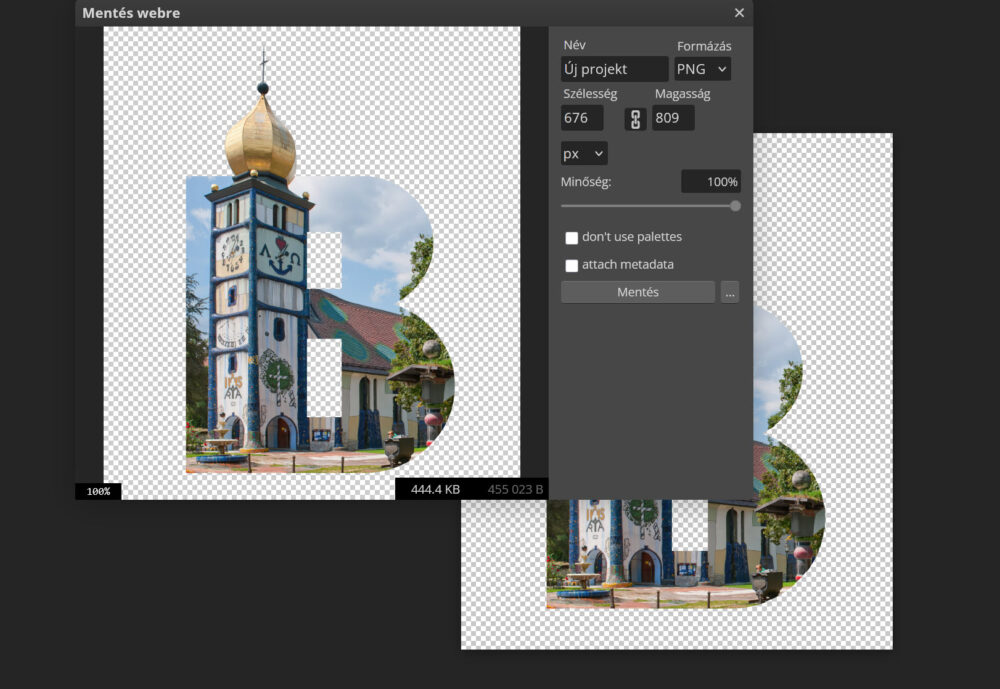The image size is (1000, 689).
Task: Click the Minőség label
Action: click(x=585, y=182)
